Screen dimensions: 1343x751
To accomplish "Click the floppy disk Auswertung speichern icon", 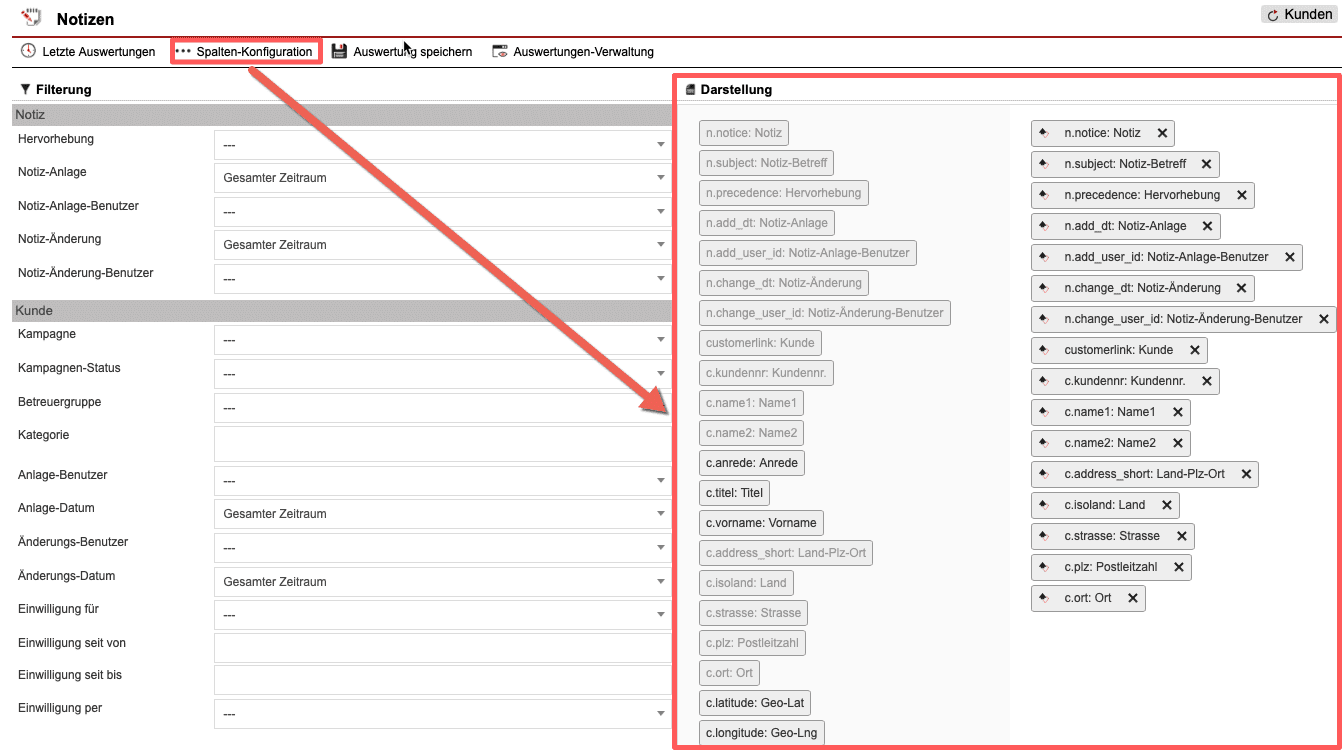I will [339, 51].
